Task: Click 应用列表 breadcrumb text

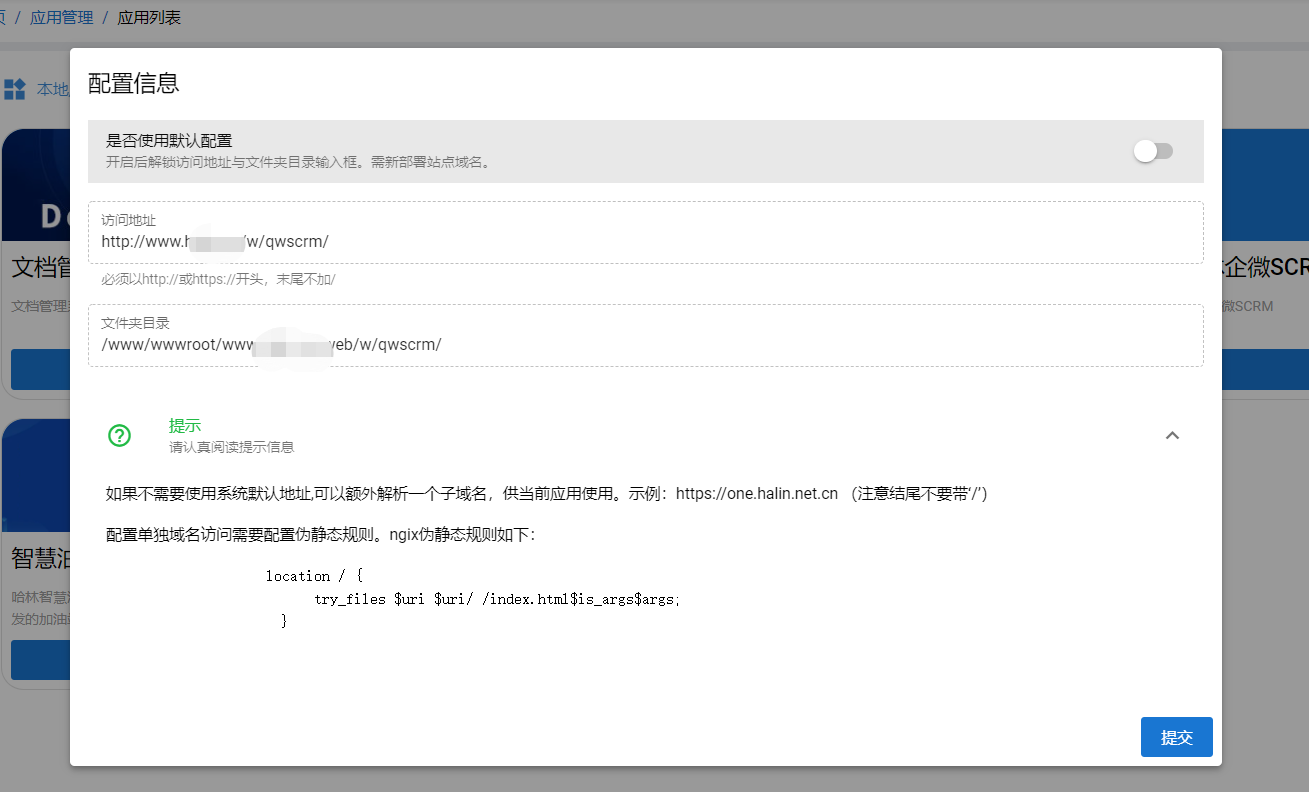Action: pyautogui.click(x=150, y=18)
